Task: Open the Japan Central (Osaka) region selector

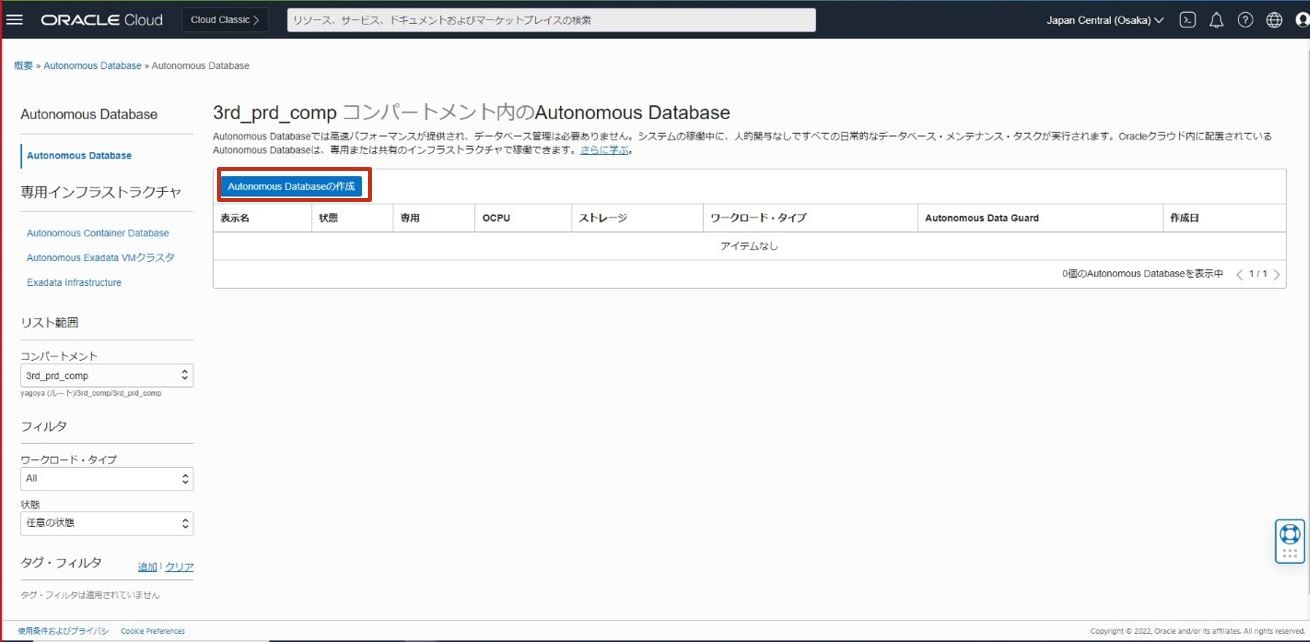Action: (1104, 18)
